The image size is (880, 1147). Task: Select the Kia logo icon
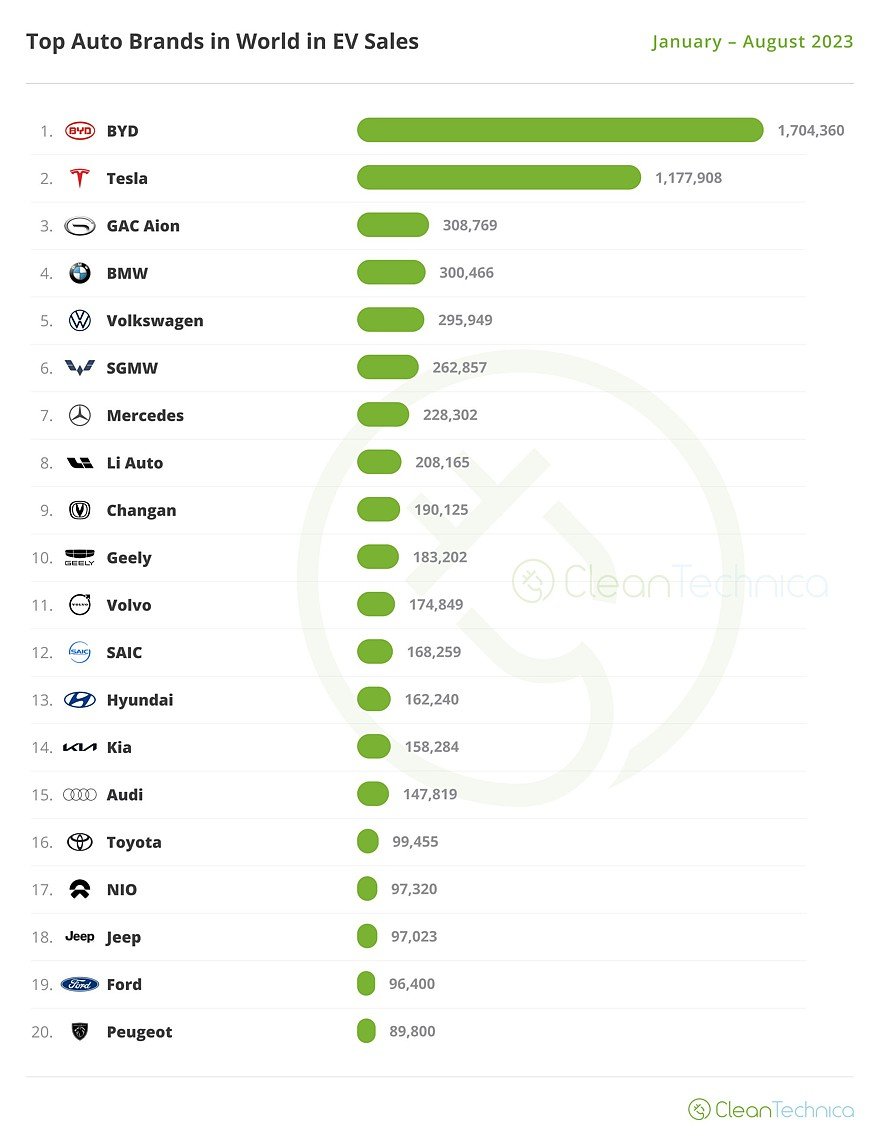pyautogui.click(x=80, y=747)
